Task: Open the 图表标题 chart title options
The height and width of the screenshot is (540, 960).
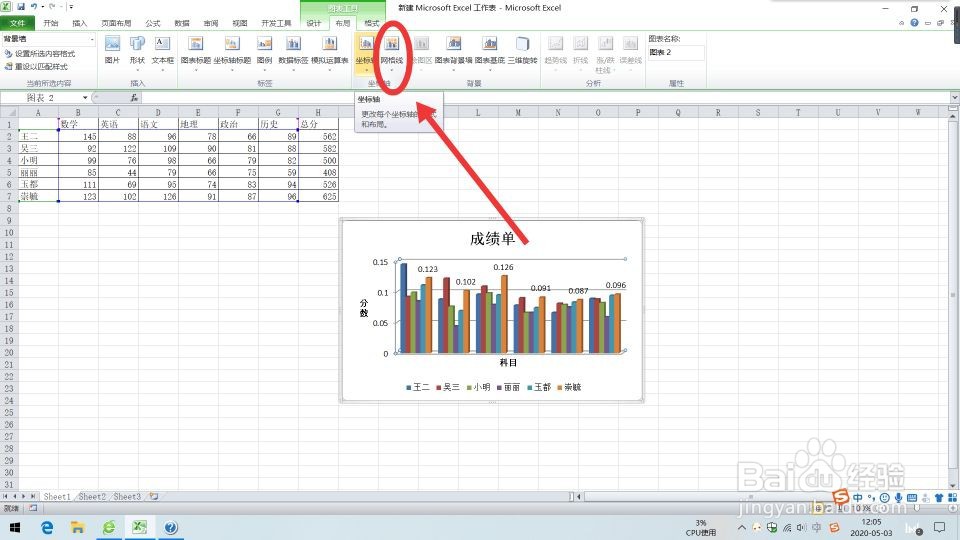Action: point(196,52)
